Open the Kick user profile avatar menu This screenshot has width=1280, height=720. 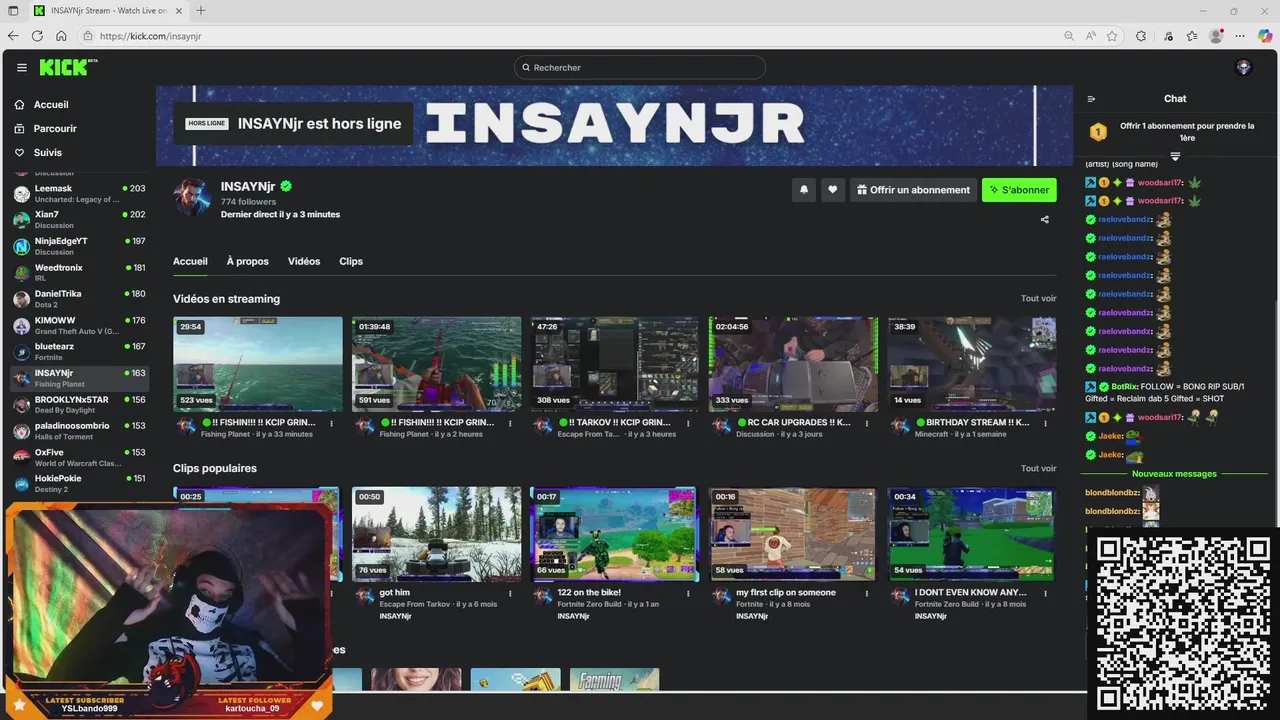coord(1244,67)
